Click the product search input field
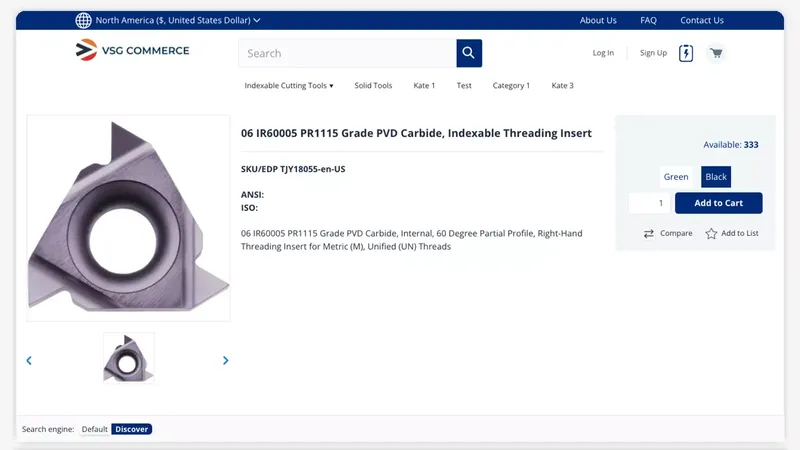Viewport: 800px width, 450px height. (x=347, y=53)
